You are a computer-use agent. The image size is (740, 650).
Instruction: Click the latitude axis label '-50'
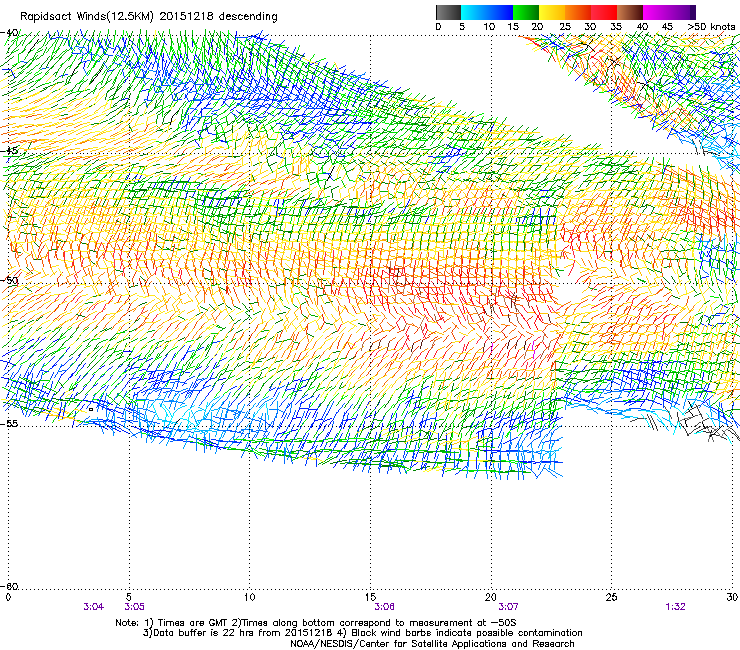(x=9, y=280)
